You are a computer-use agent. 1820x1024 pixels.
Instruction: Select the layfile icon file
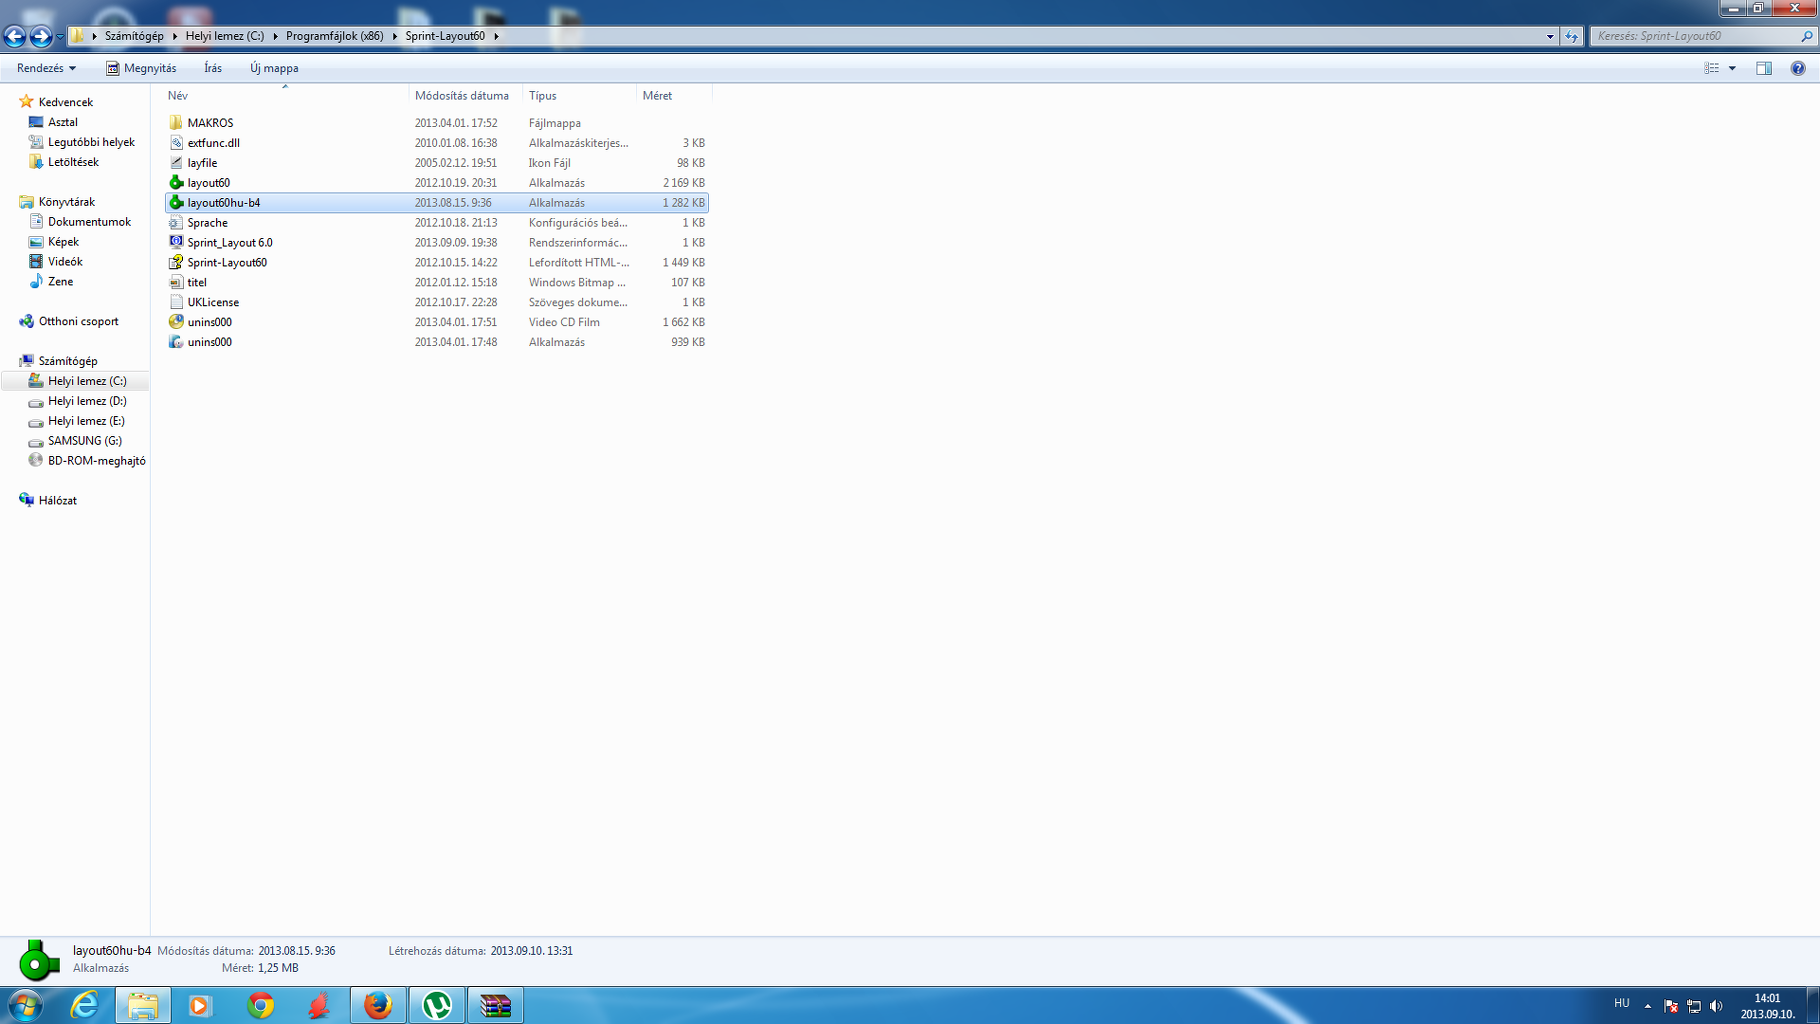pyautogui.click(x=176, y=163)
